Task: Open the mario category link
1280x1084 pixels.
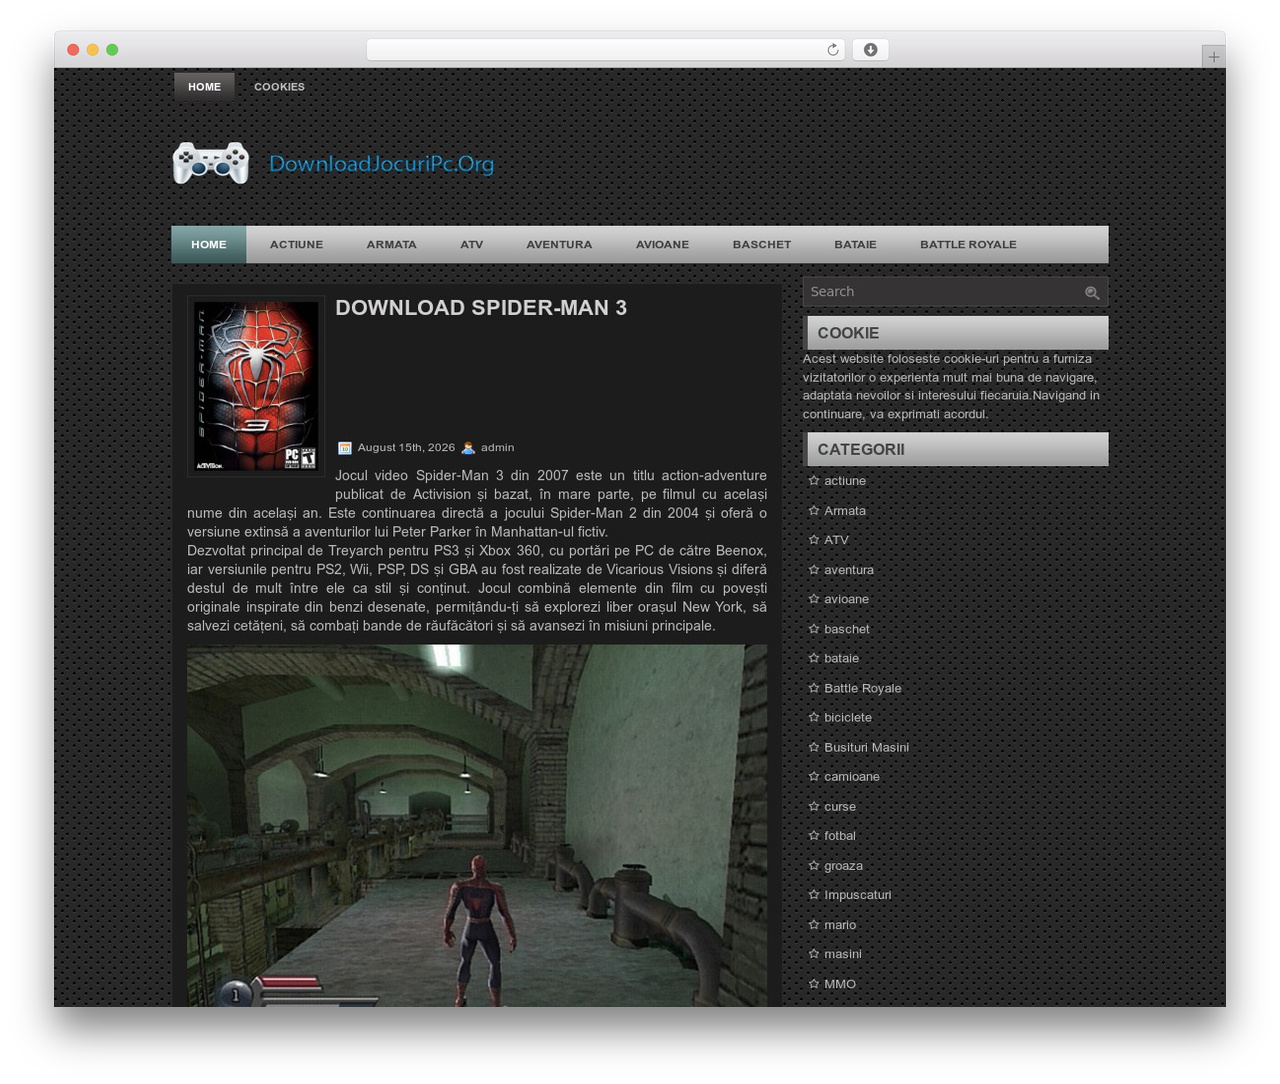Action: [x=840, y=925]
